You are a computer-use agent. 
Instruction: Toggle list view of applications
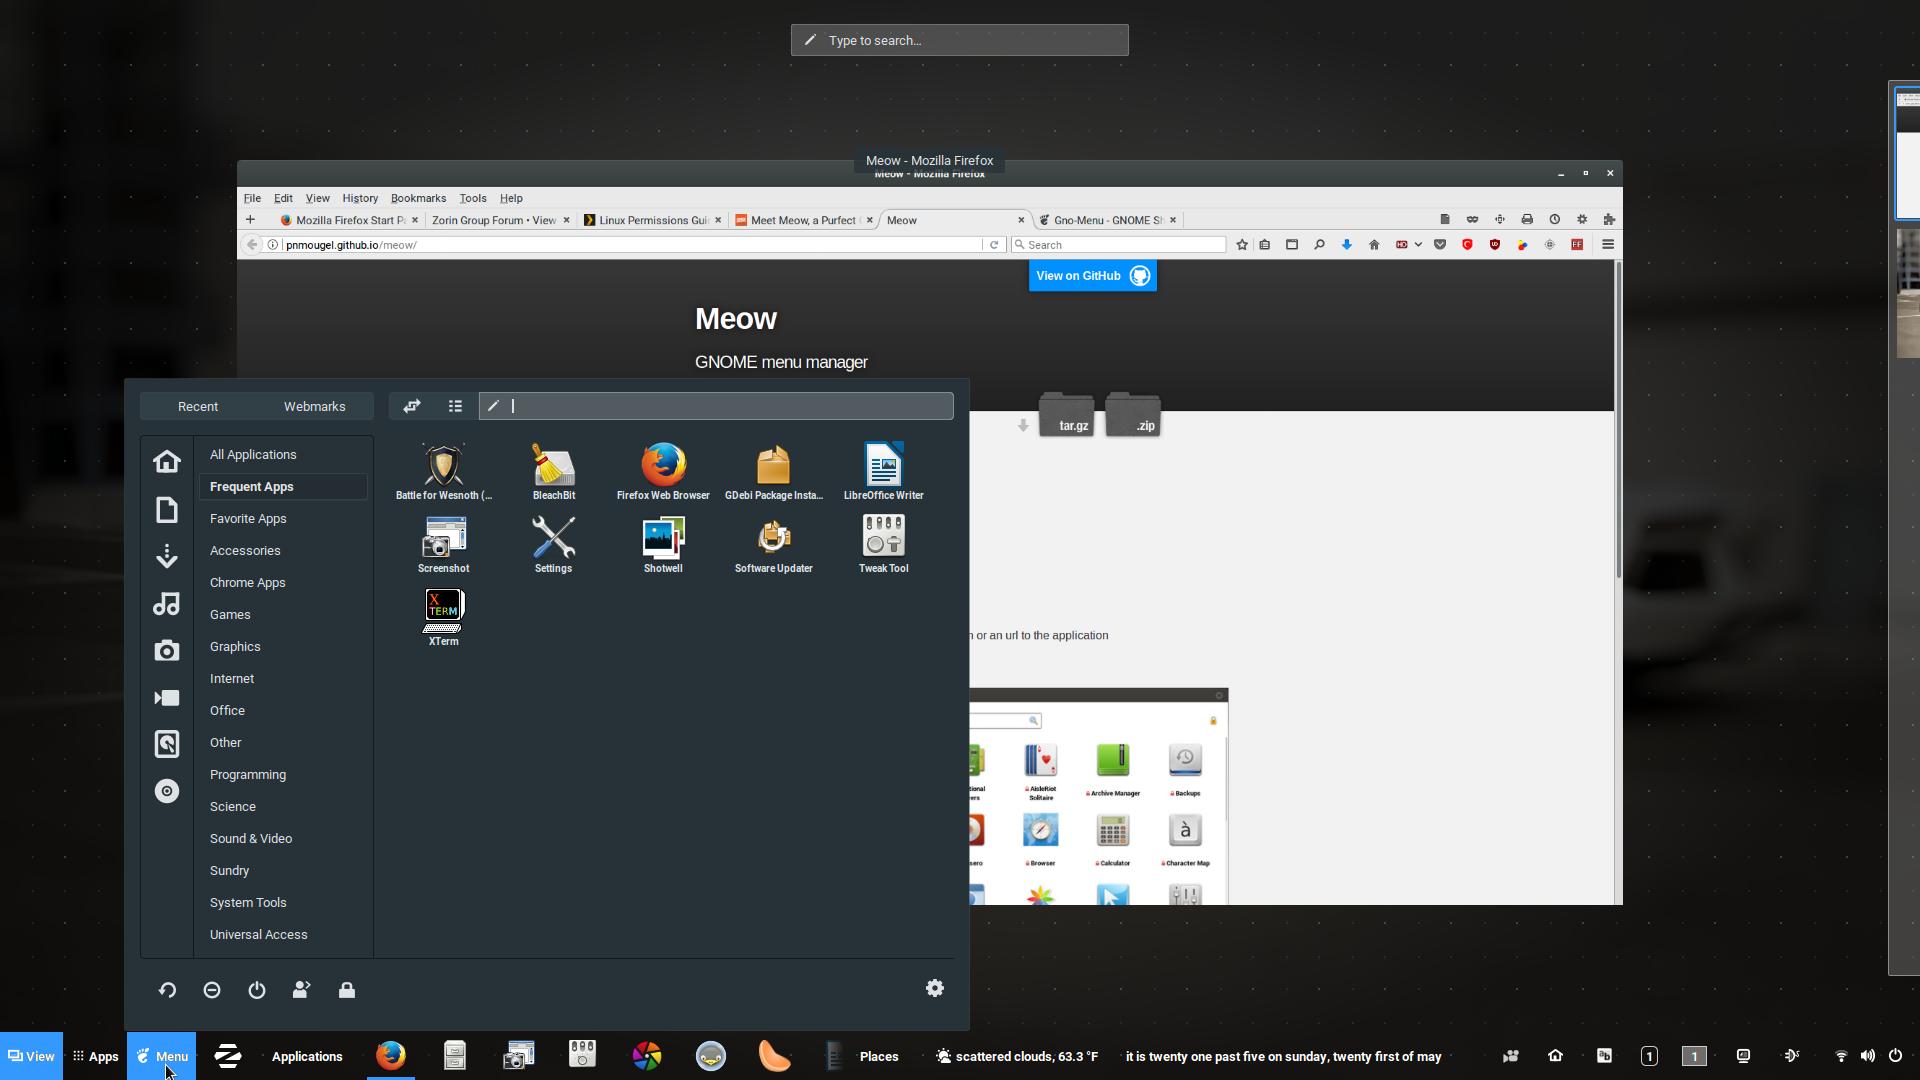455,406
